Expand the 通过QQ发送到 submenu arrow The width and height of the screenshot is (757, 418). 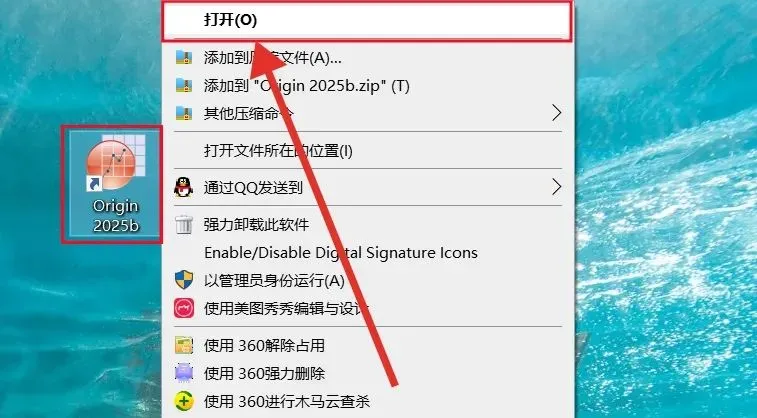click(x=557, y=187)
